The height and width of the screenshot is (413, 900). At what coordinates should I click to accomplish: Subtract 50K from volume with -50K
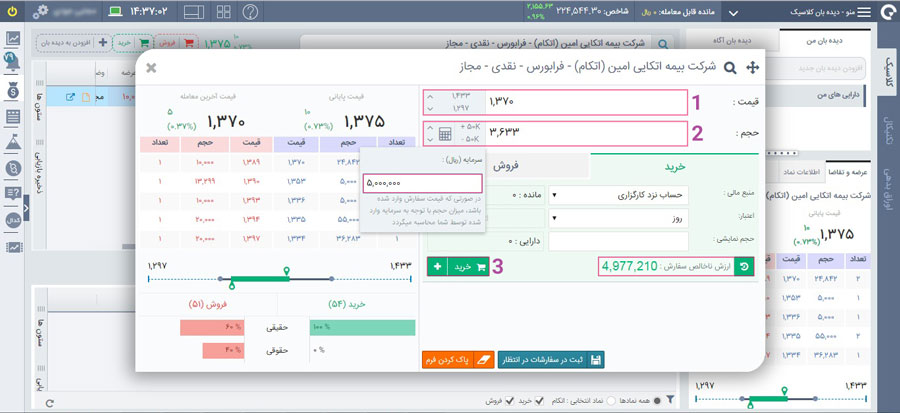(x=471, y=139)
